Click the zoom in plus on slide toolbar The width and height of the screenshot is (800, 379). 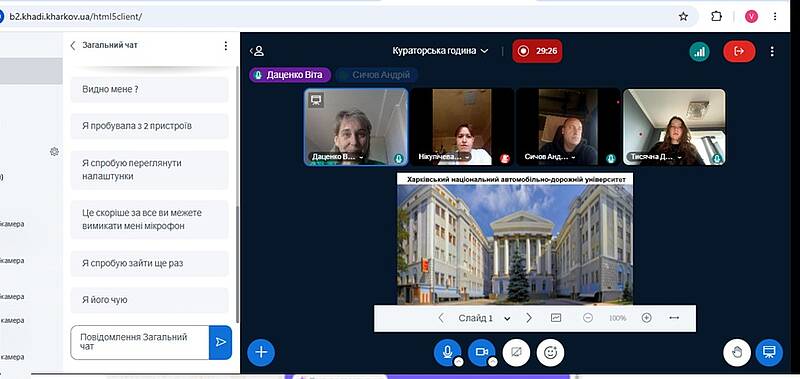click(646, 318)
